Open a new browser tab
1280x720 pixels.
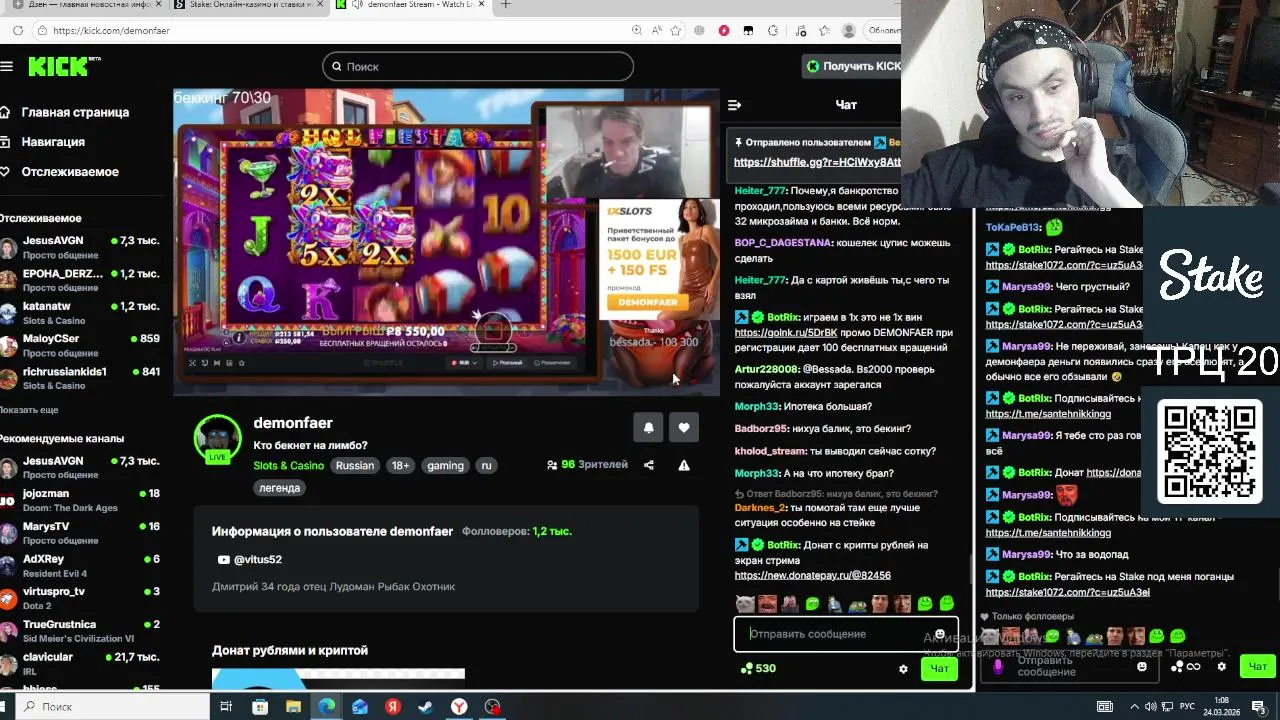(x=506, y=5)
